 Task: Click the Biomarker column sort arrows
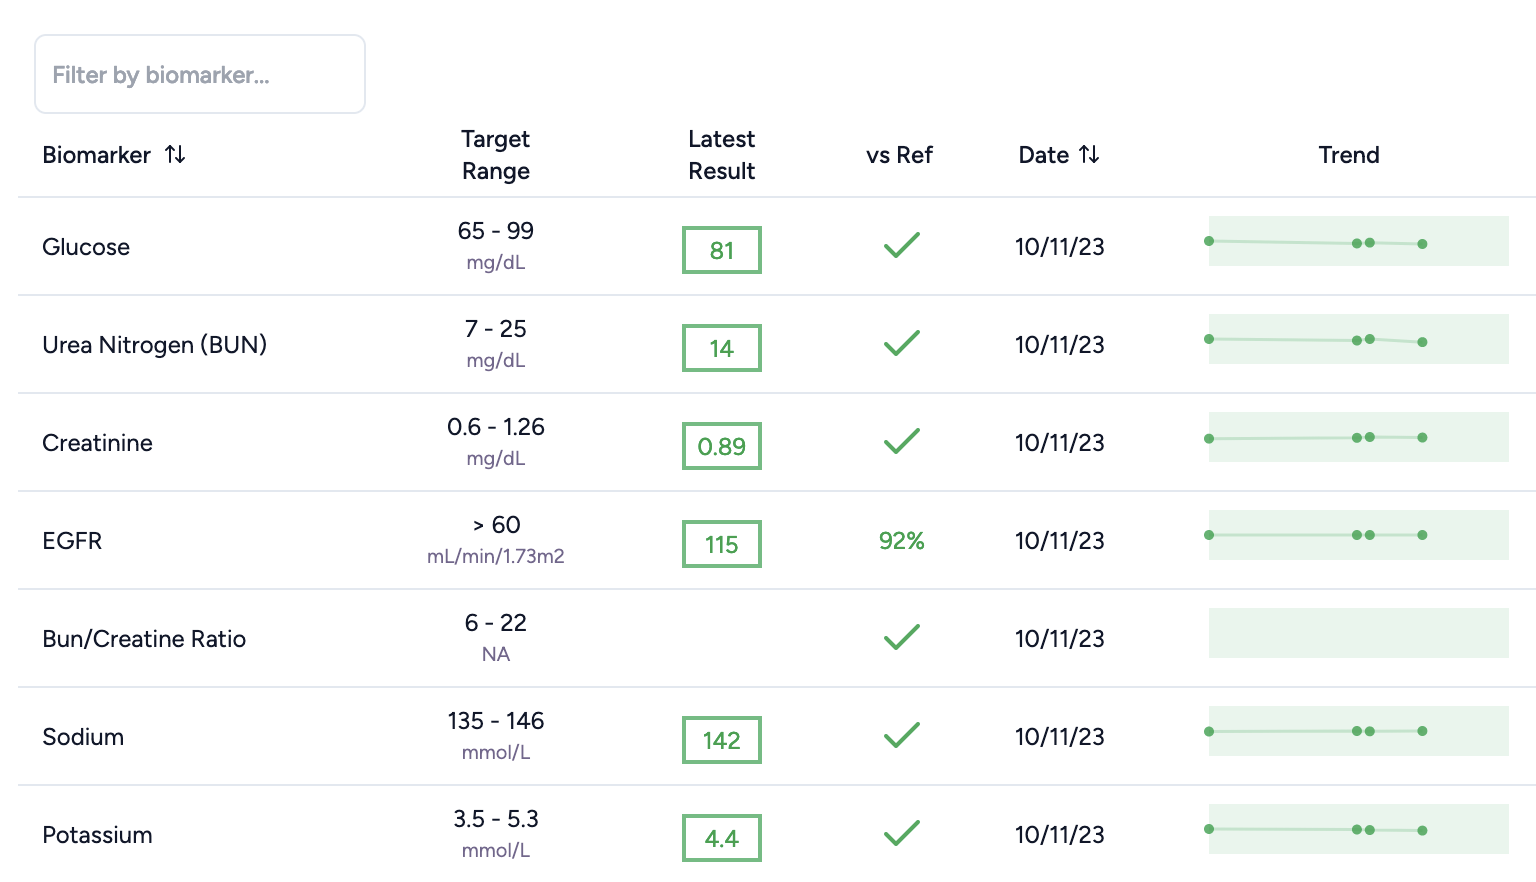pyautogui.click(x=175, y=155)
